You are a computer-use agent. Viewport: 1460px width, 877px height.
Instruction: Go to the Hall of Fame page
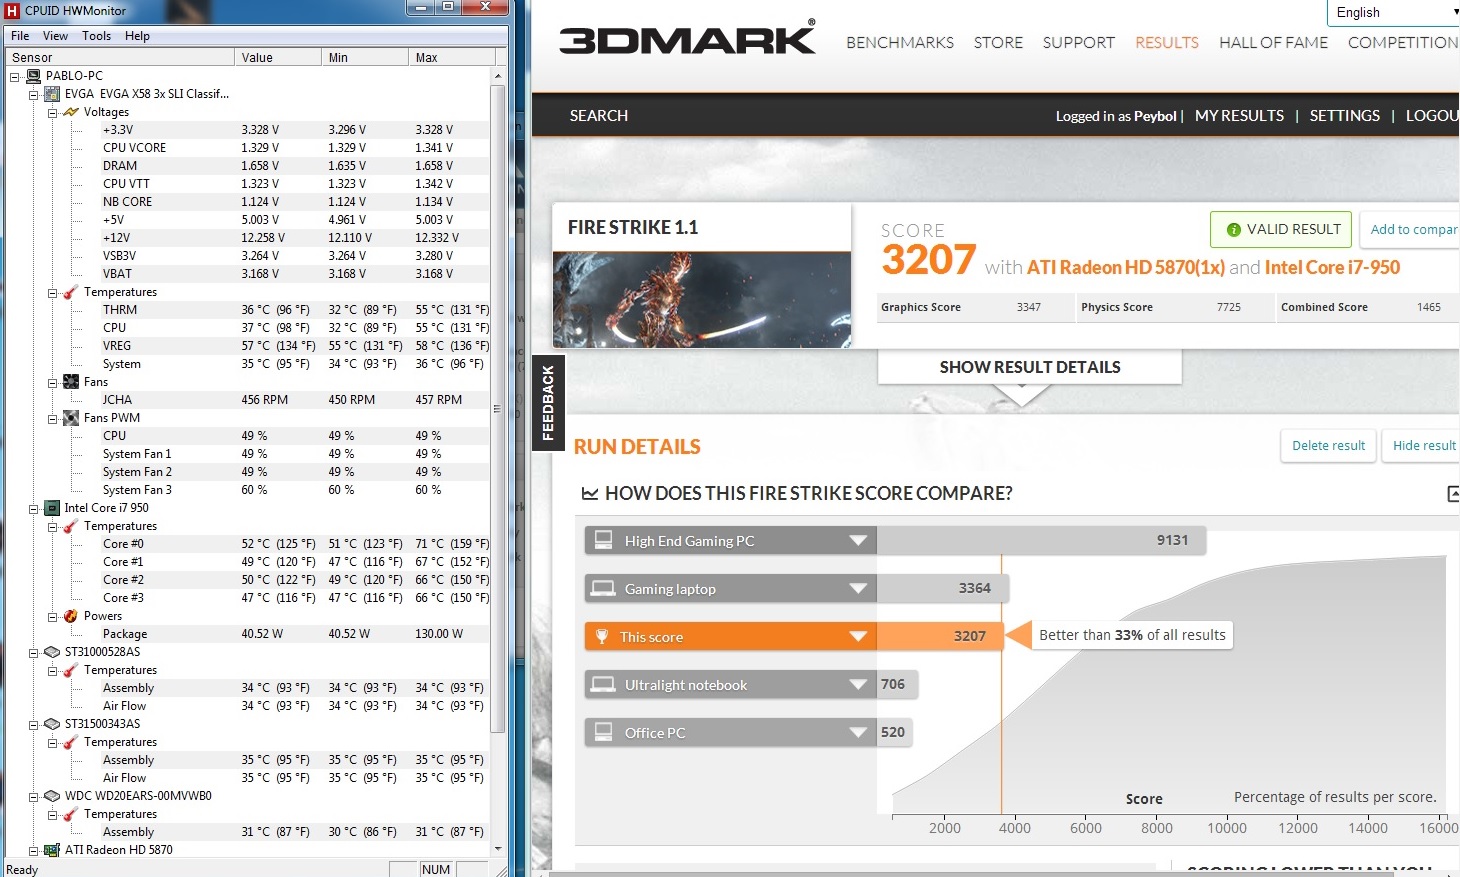pos(1273,42)
